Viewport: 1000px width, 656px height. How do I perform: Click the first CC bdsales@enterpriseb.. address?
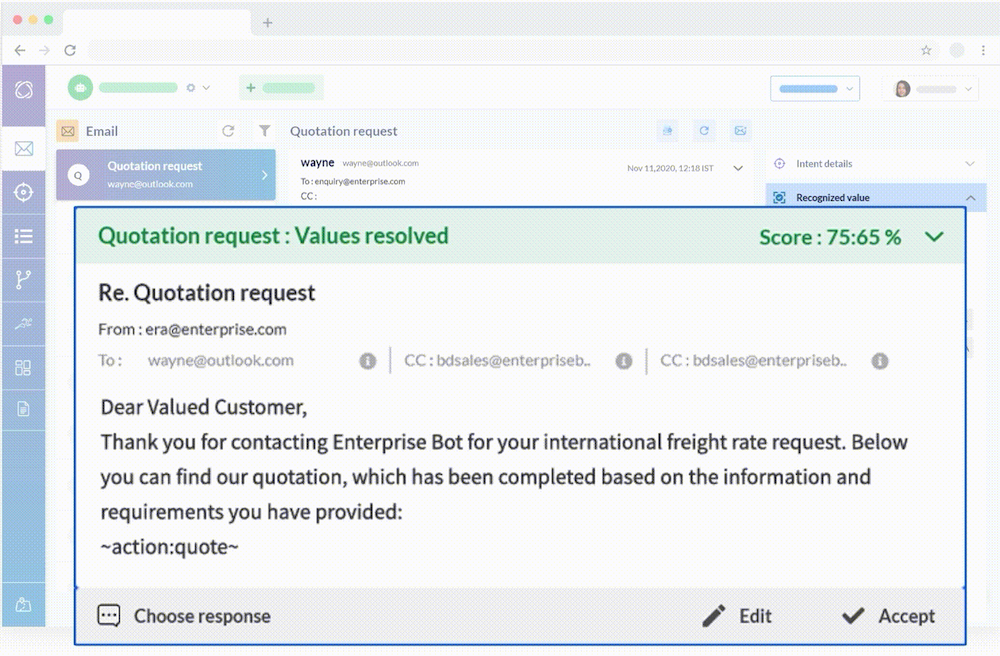497,361
